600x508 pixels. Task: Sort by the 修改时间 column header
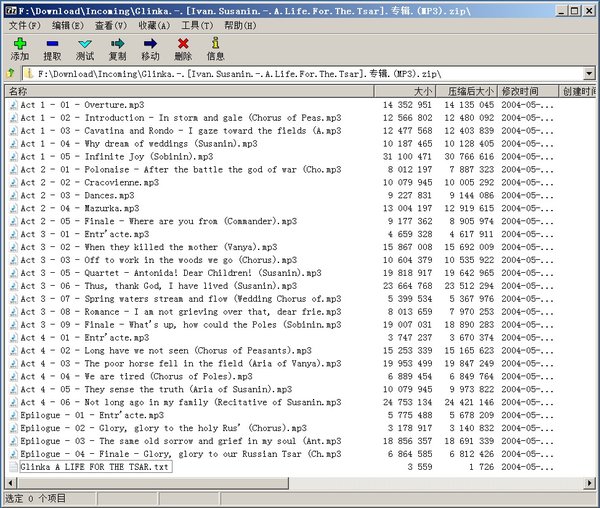521,91
